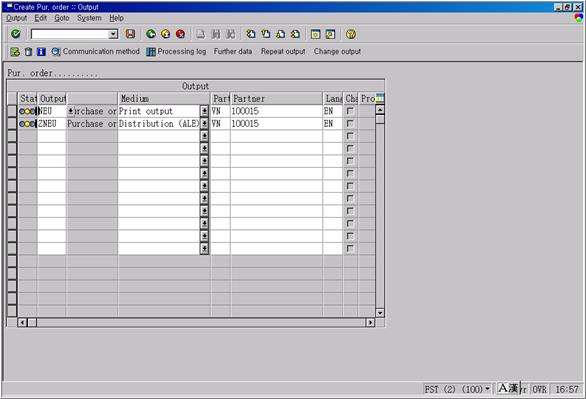Open the command field dropdown arrow
The height and width of the screenshot is (399, 586).
113,34
